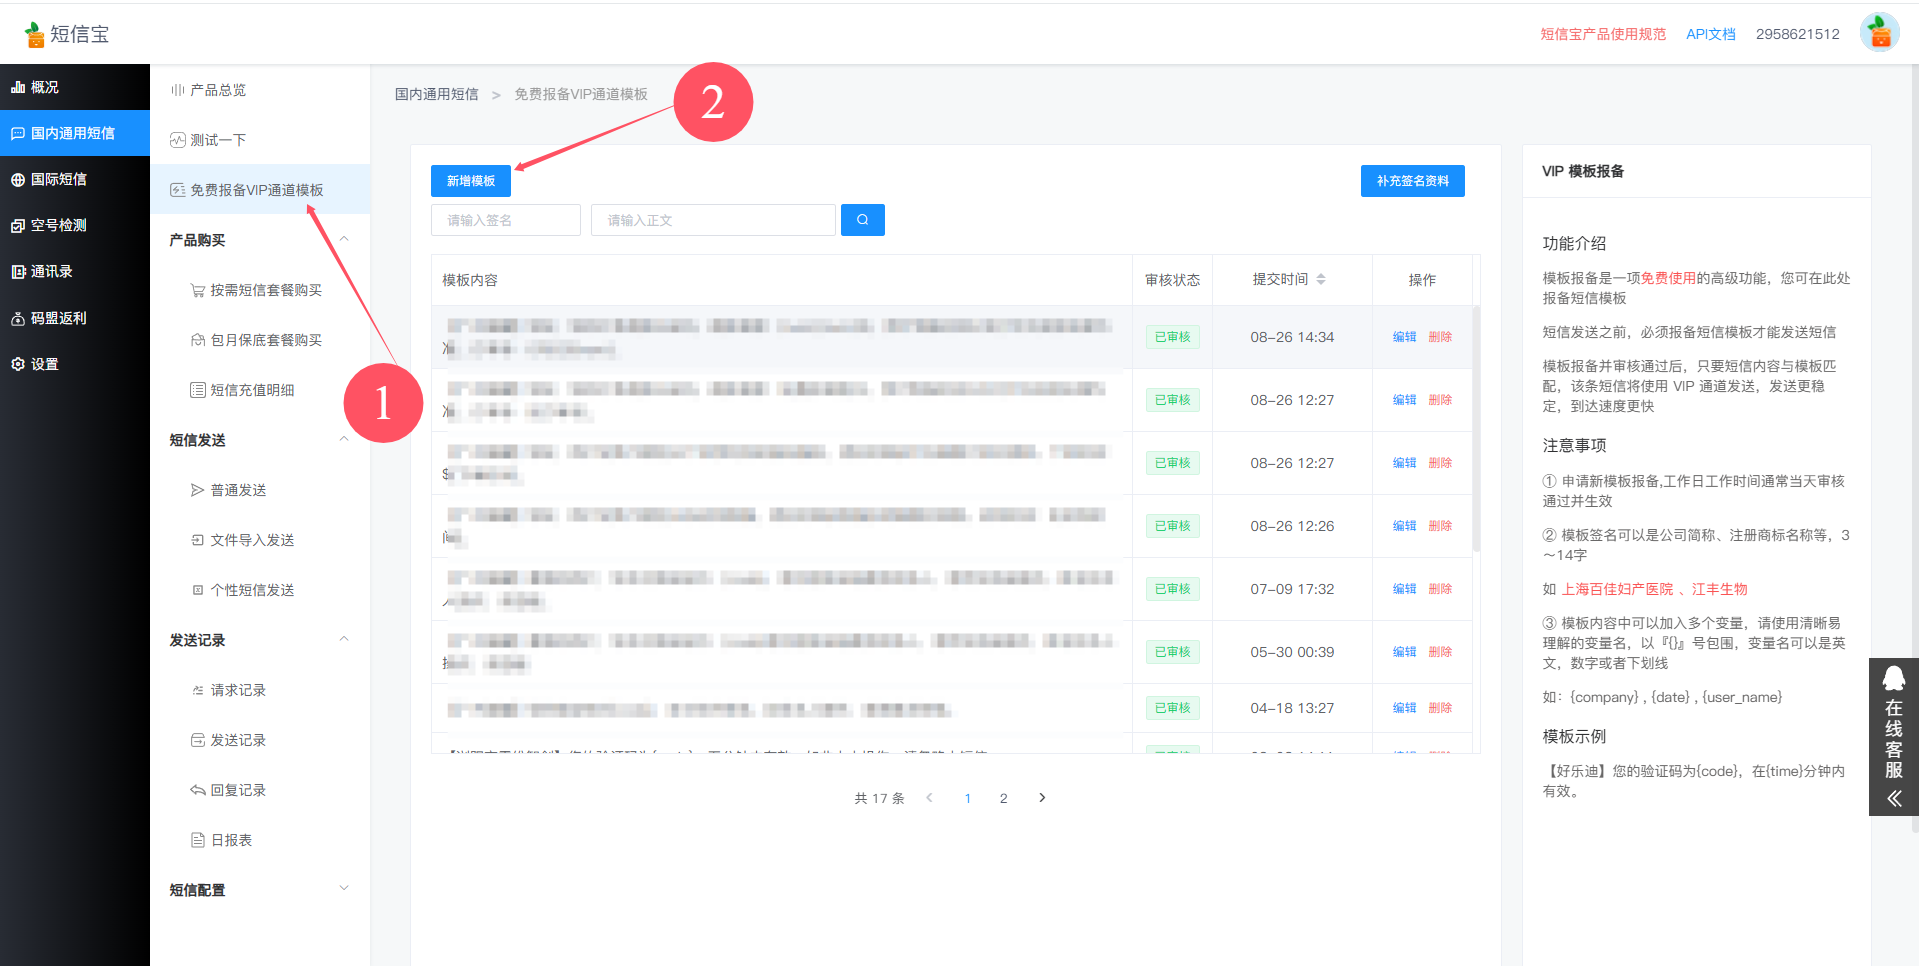The width and height of the screenshot is (1919, 966).
Task: Open 国际短信 in the dark sidebar
Action: [75, 179]
